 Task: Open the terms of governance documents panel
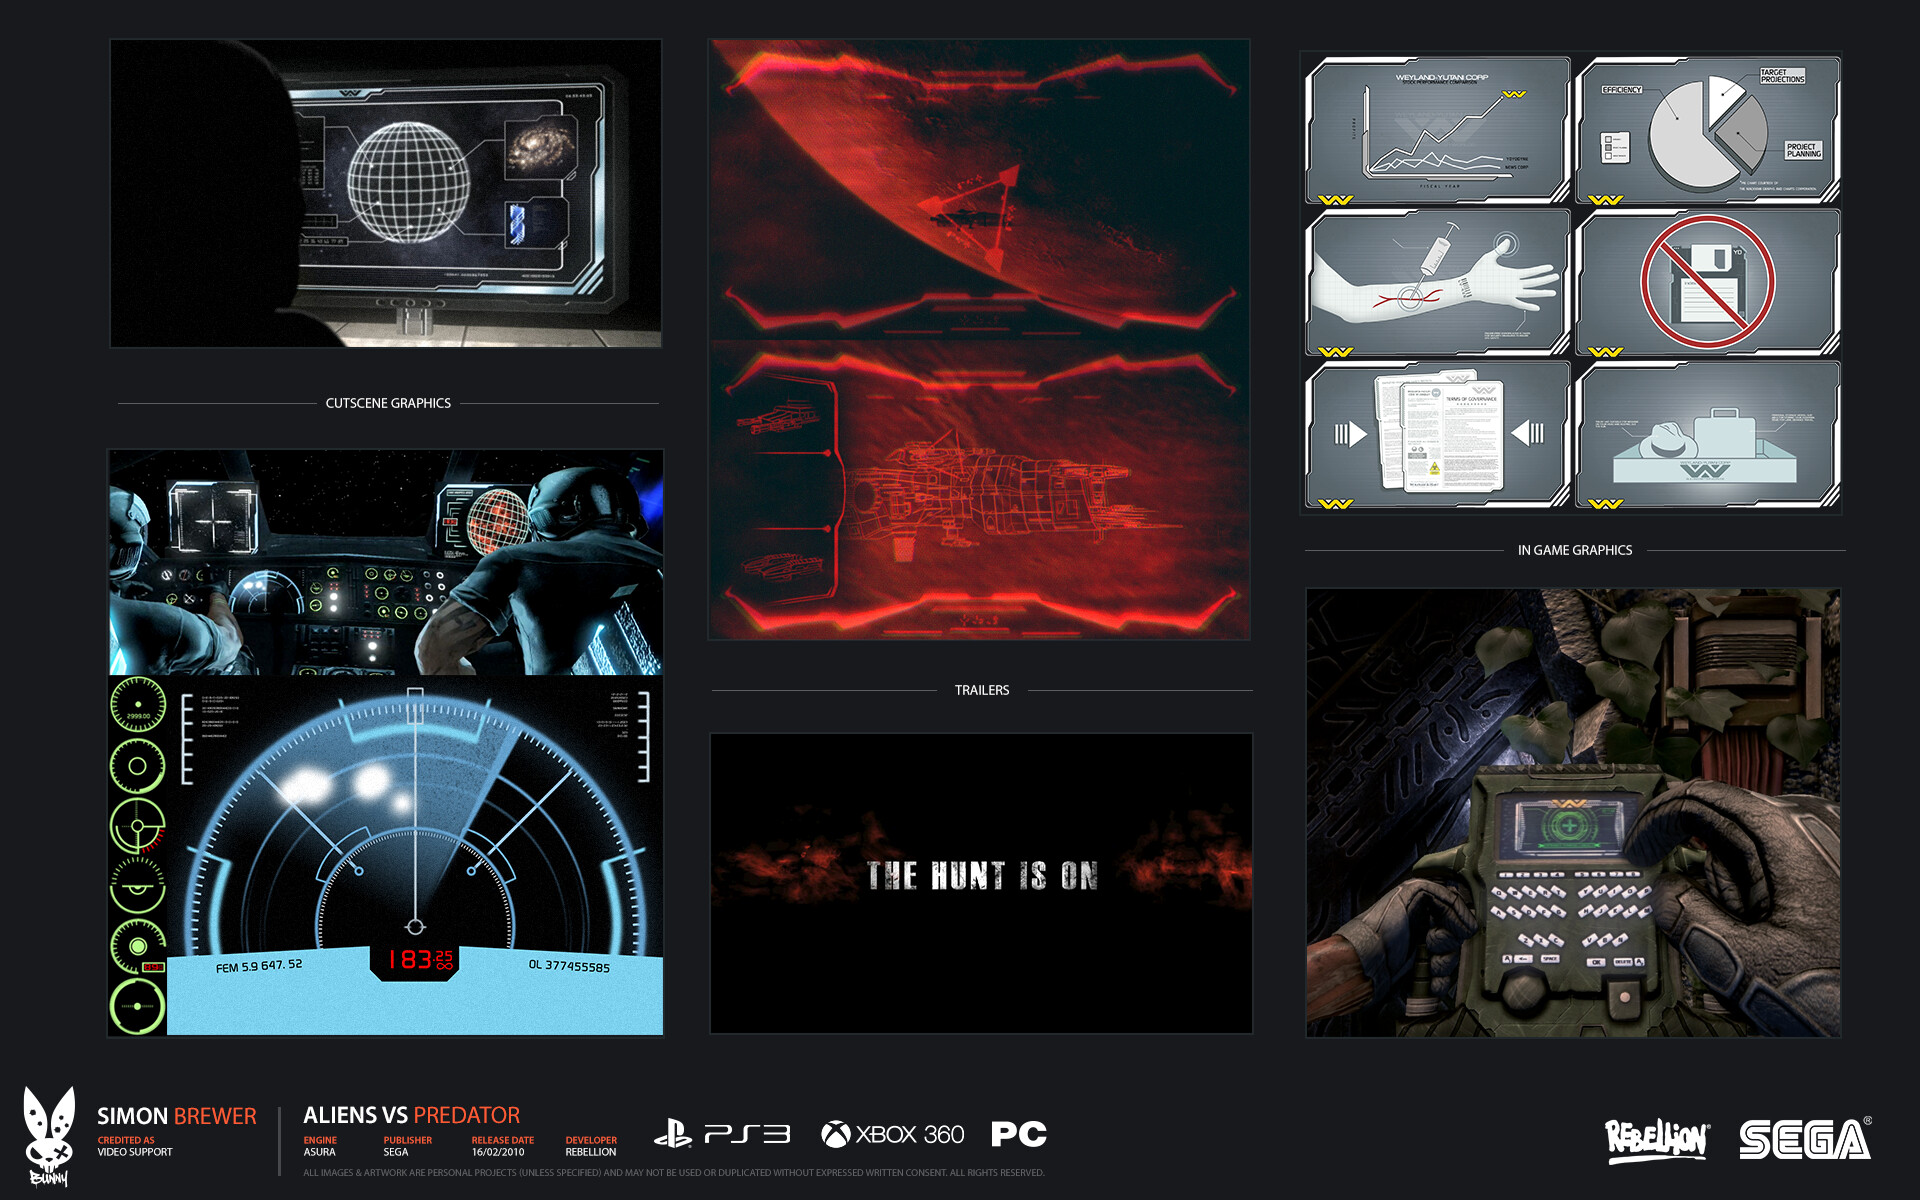pos(1438,435)
